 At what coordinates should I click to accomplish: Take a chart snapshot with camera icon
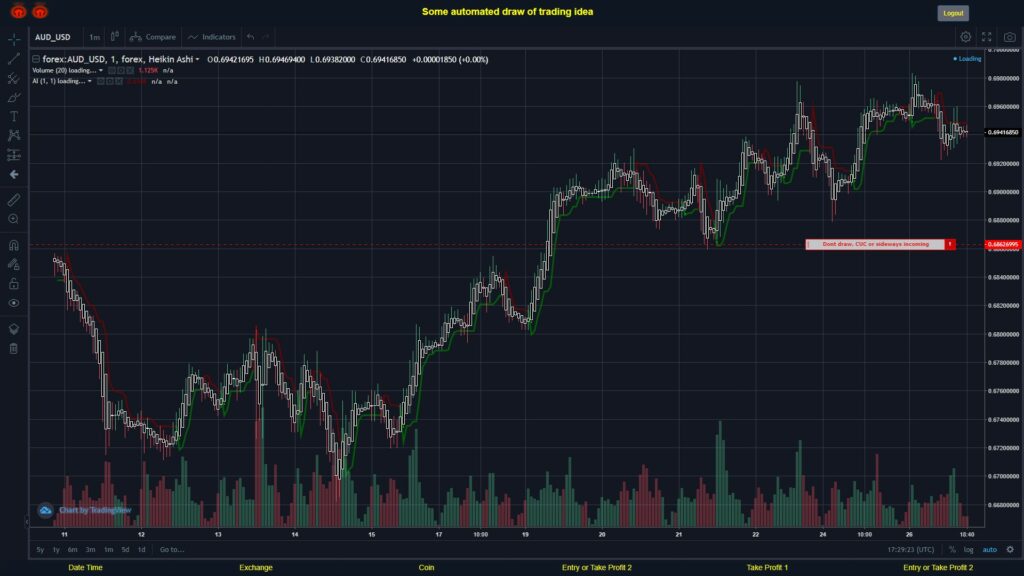tap(1010, 37)
